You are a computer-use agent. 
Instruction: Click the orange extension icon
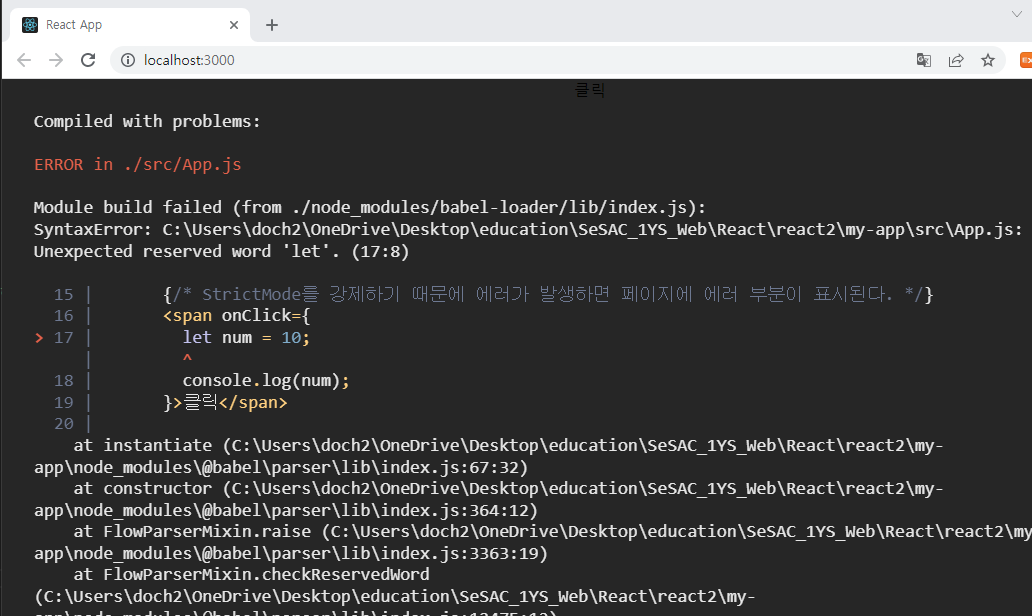pyautogui.click(x=1025, y=60)
